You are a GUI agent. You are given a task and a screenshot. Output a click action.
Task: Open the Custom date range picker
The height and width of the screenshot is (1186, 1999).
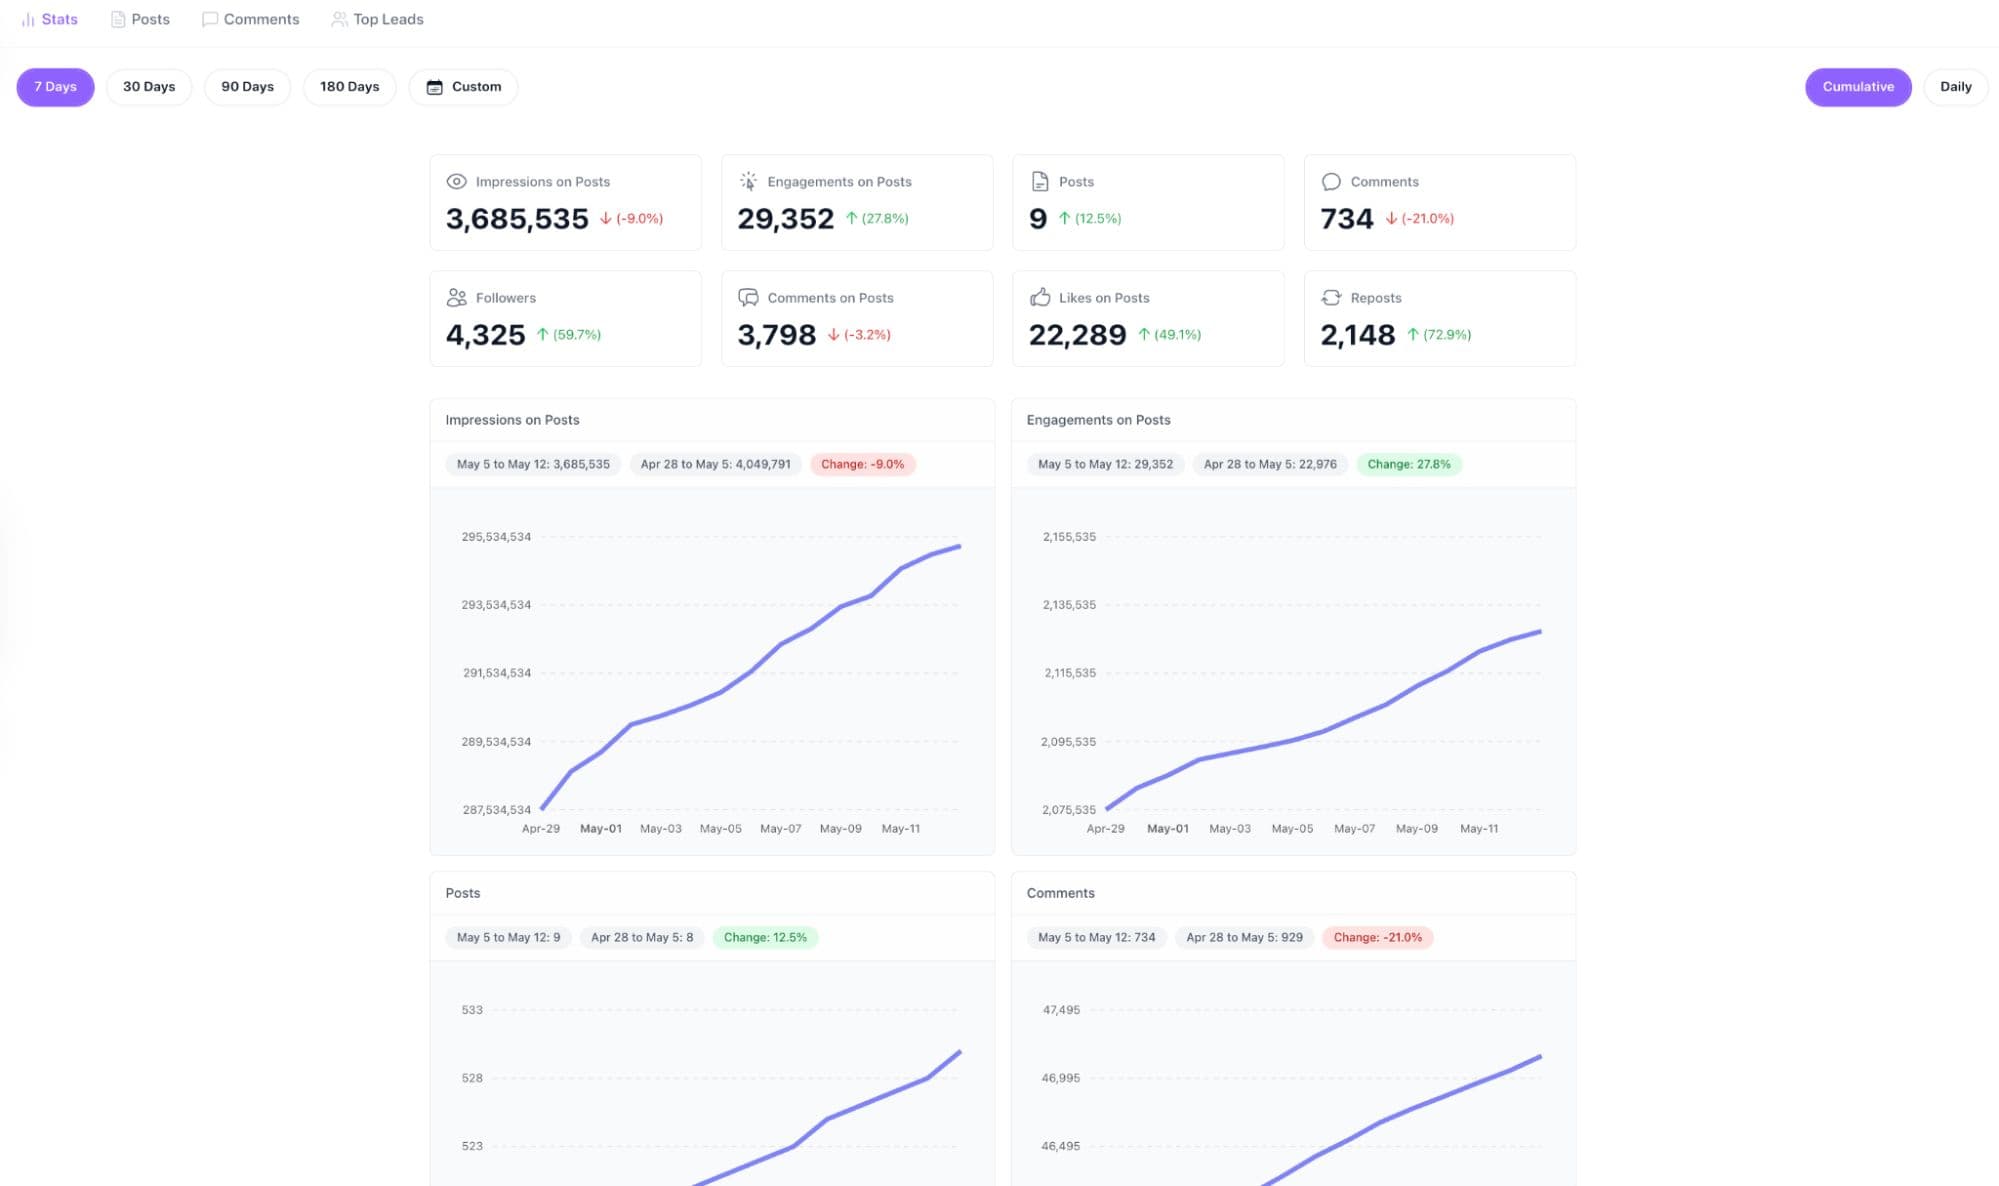click(463, 87)
